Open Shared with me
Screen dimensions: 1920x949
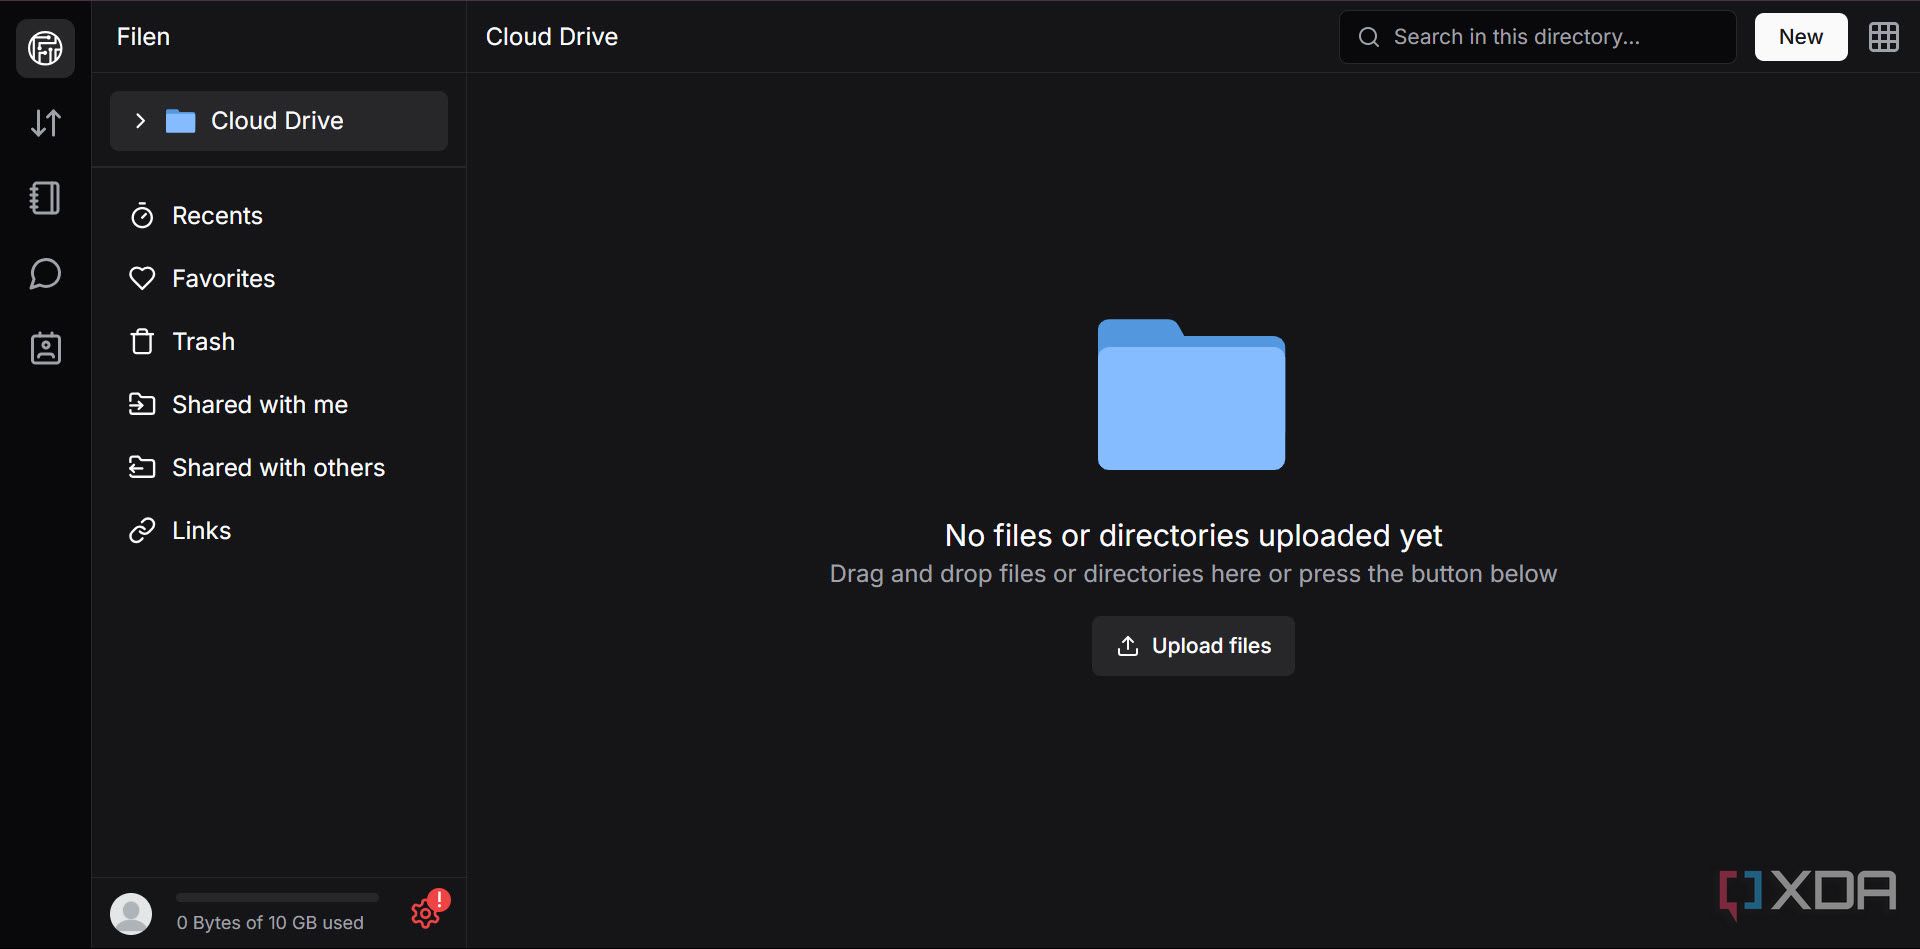(260, 405)
